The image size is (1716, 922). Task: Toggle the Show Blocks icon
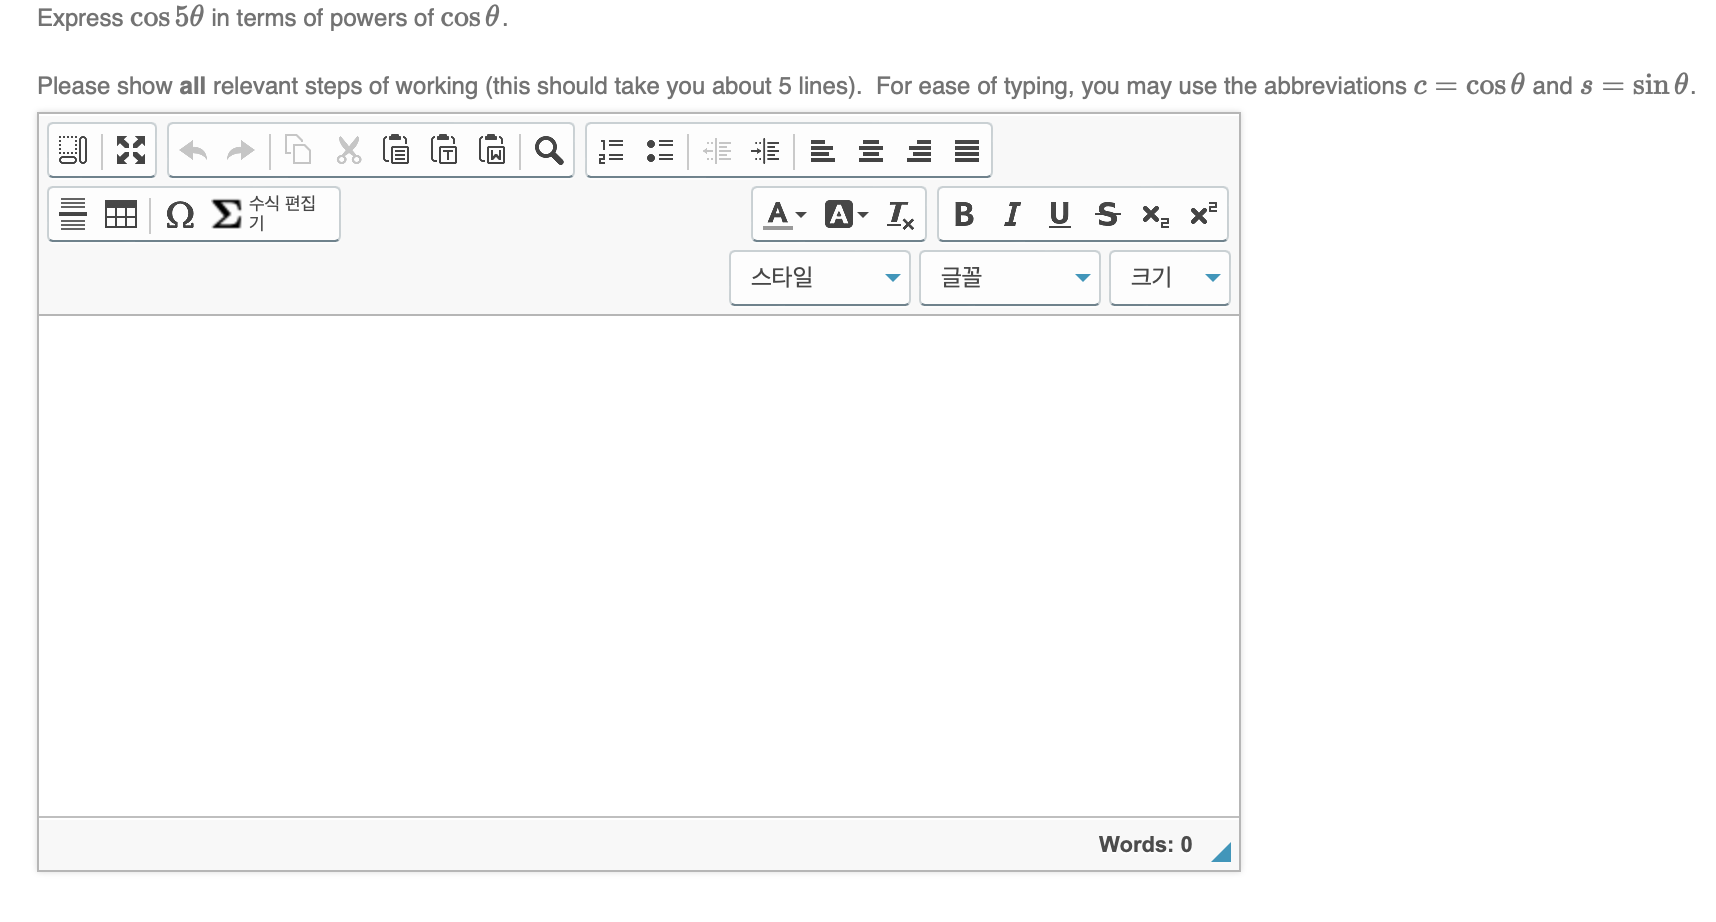[73, 150]
